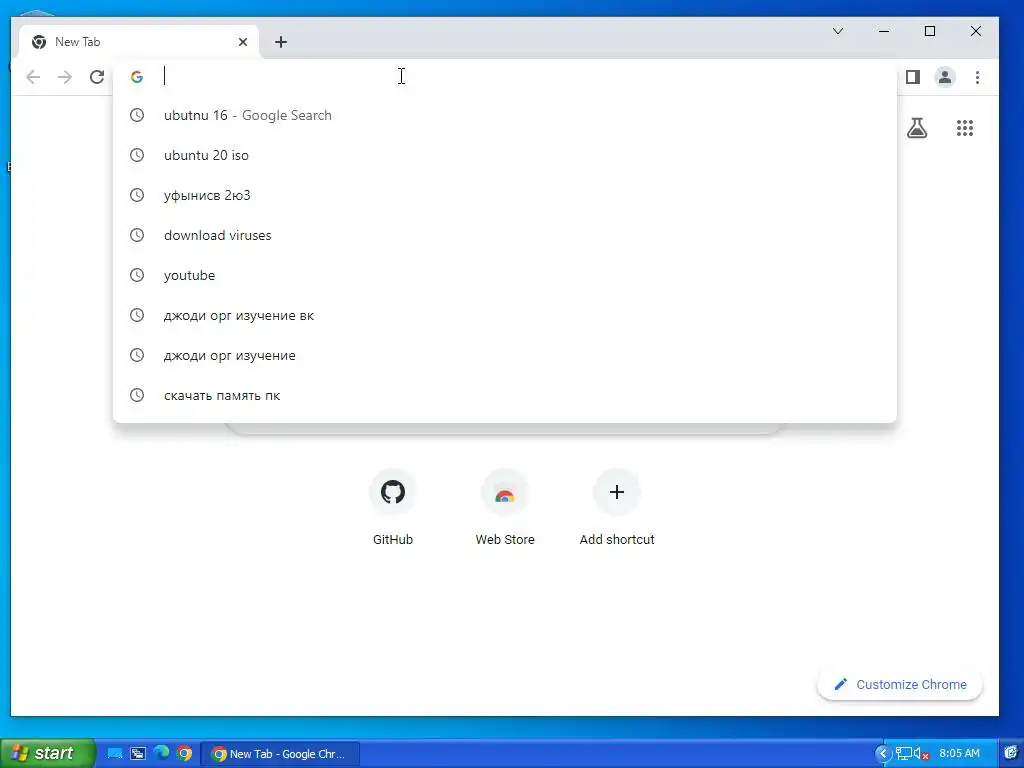Go back with the back arrow
Screen dimensions: 1024x768
(x=33, y=77)
